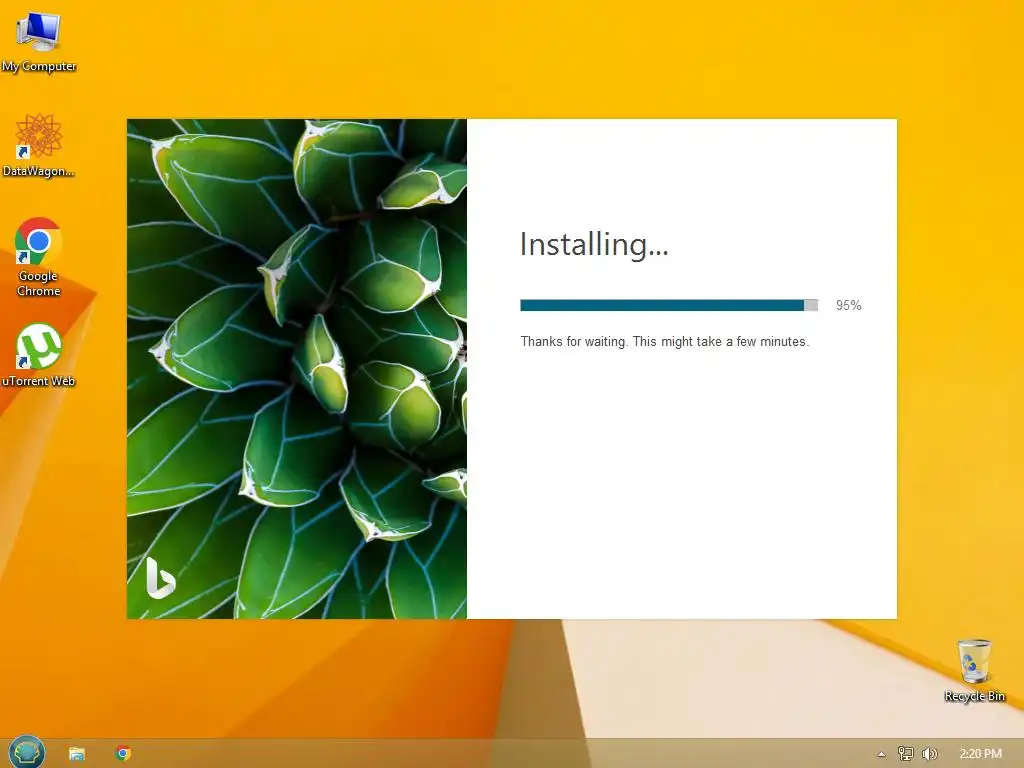Screen dimensions: 1024x768
Task: Click the Bing logo in installer
Action: pyautogui.click(x=160, y=578)
